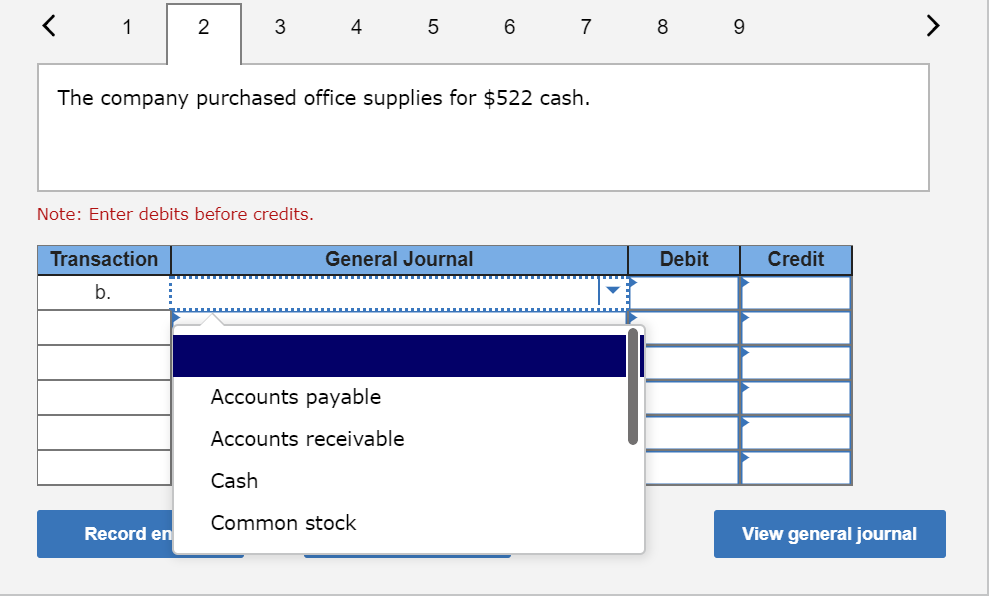Click the Debit field for transaction b
1001x599 pixels.
684,292
